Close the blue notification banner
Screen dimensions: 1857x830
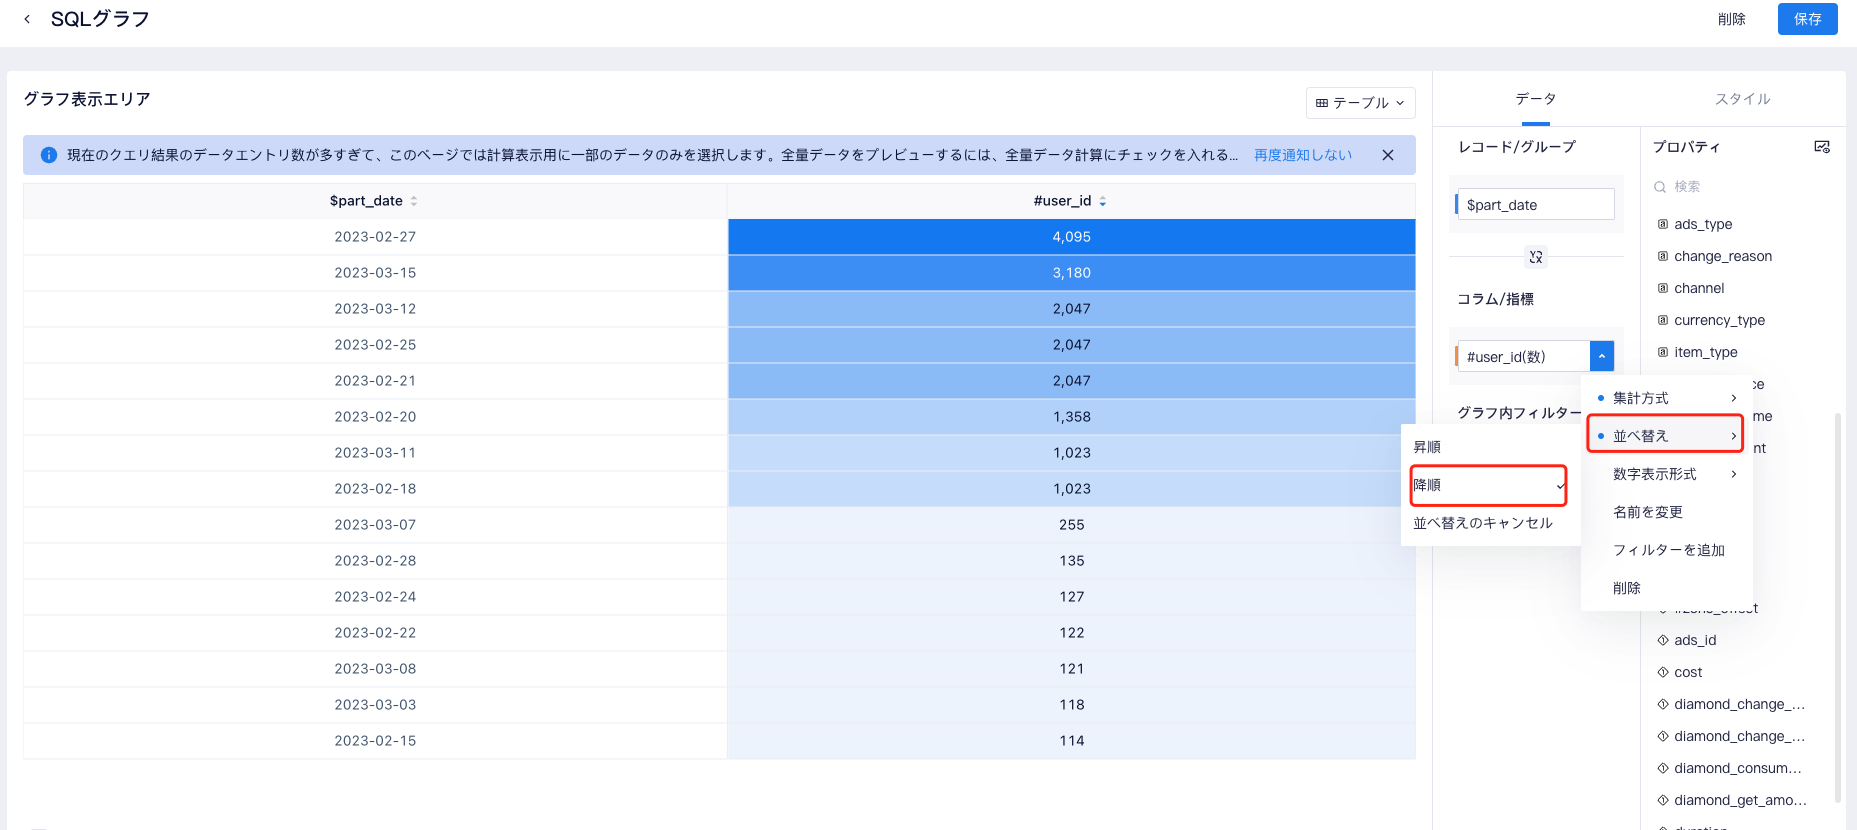(1387, 155)
